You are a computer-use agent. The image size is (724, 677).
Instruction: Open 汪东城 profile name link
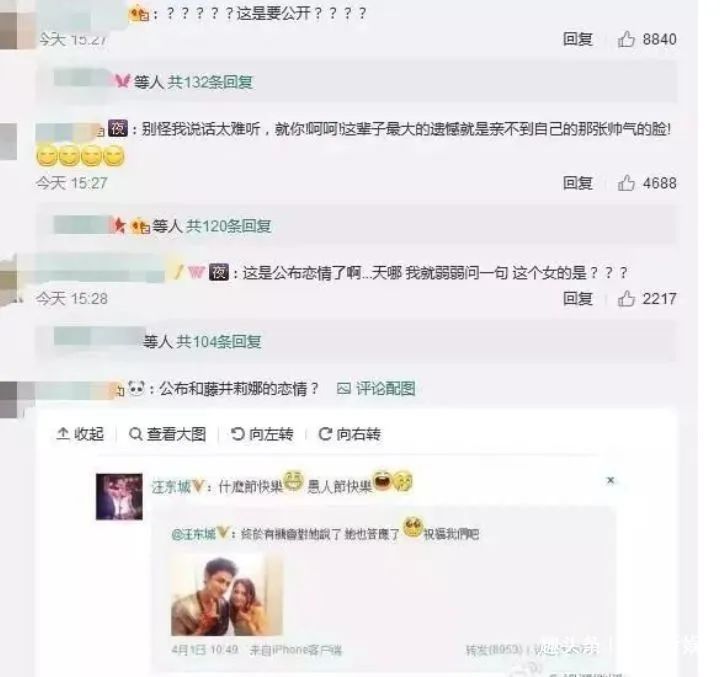click(171, 487)
